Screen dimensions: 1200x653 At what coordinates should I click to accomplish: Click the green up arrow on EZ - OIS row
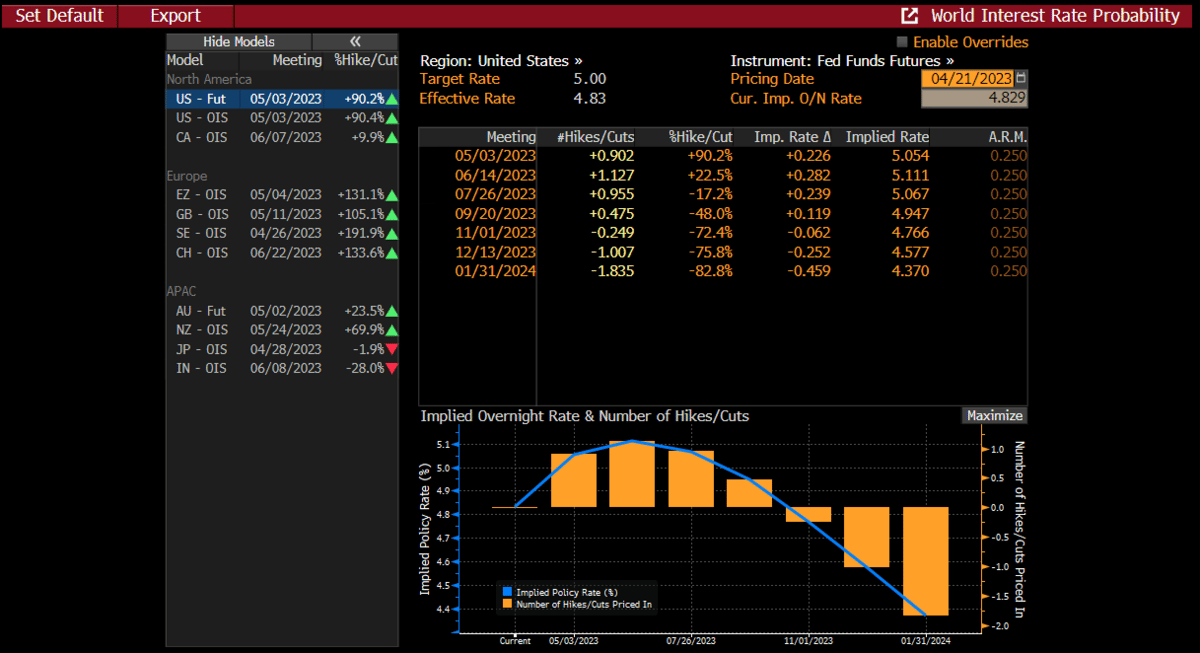click(x=392, y=196)
